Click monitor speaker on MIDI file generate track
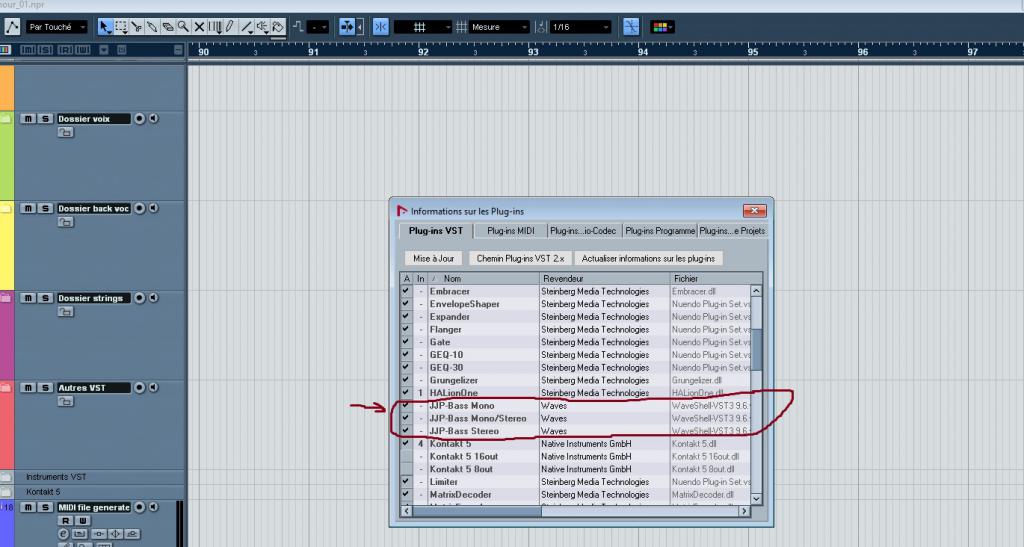The width and height of the screenshot is (1024, 547). click(x=153, y=507)
